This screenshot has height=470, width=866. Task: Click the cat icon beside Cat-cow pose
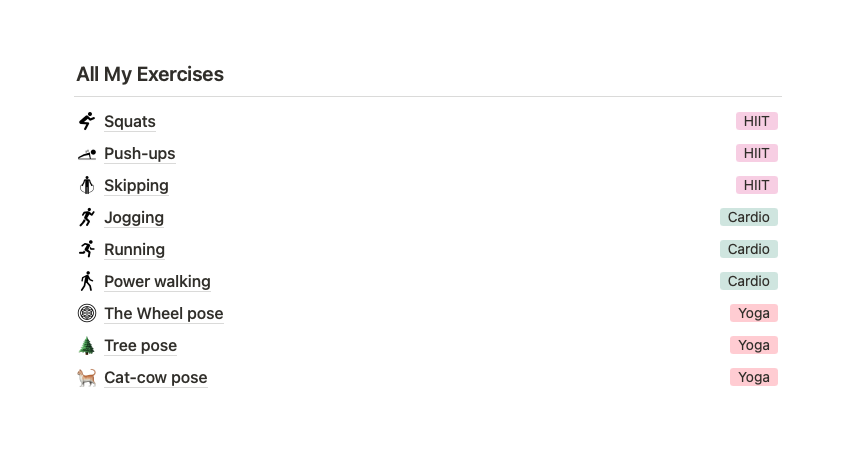87,377
